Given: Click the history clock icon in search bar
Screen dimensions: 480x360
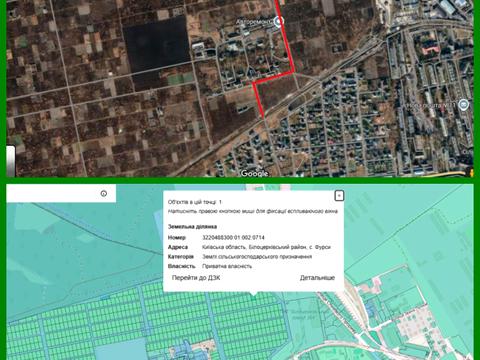Looking at the screenshot, I should 104,193.
